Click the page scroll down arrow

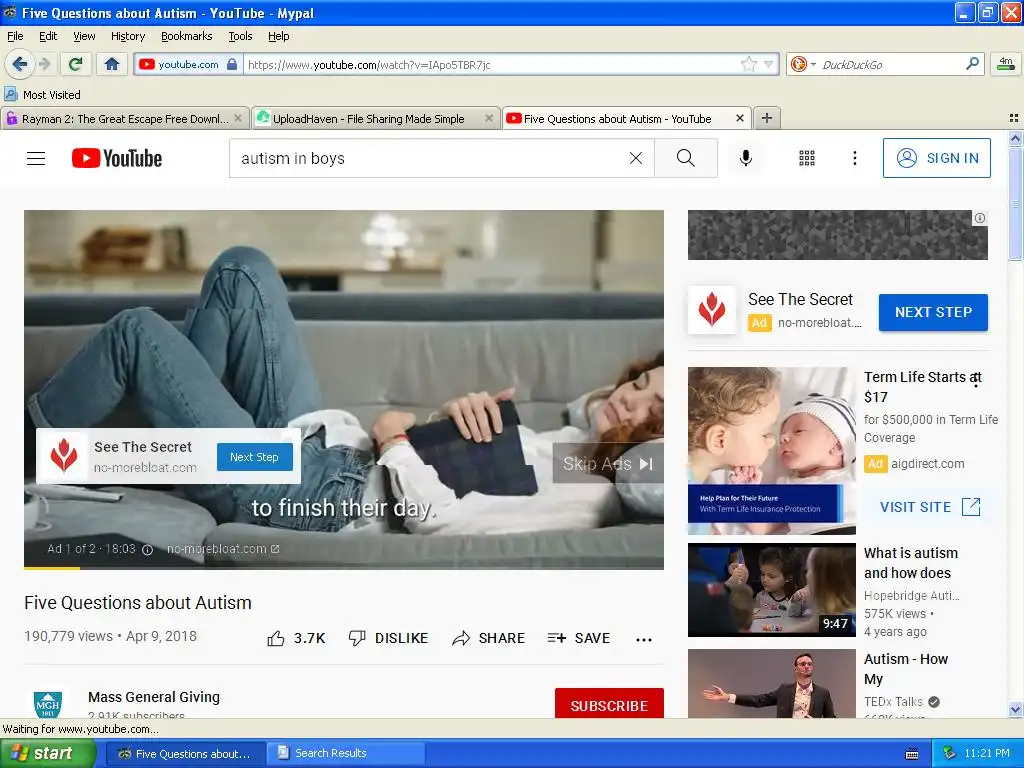click(x=1015, y=709)
